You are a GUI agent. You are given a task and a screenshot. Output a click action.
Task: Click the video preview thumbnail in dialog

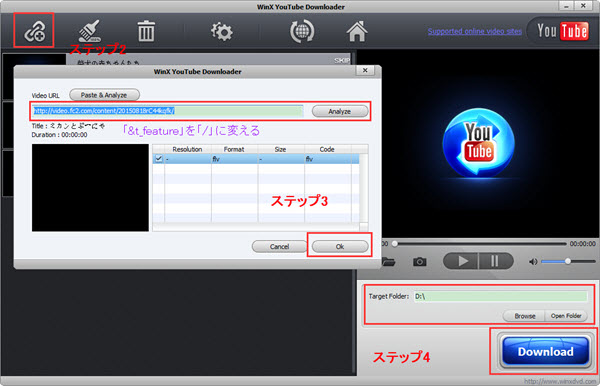pyautogui.click(x=90, y=187)
